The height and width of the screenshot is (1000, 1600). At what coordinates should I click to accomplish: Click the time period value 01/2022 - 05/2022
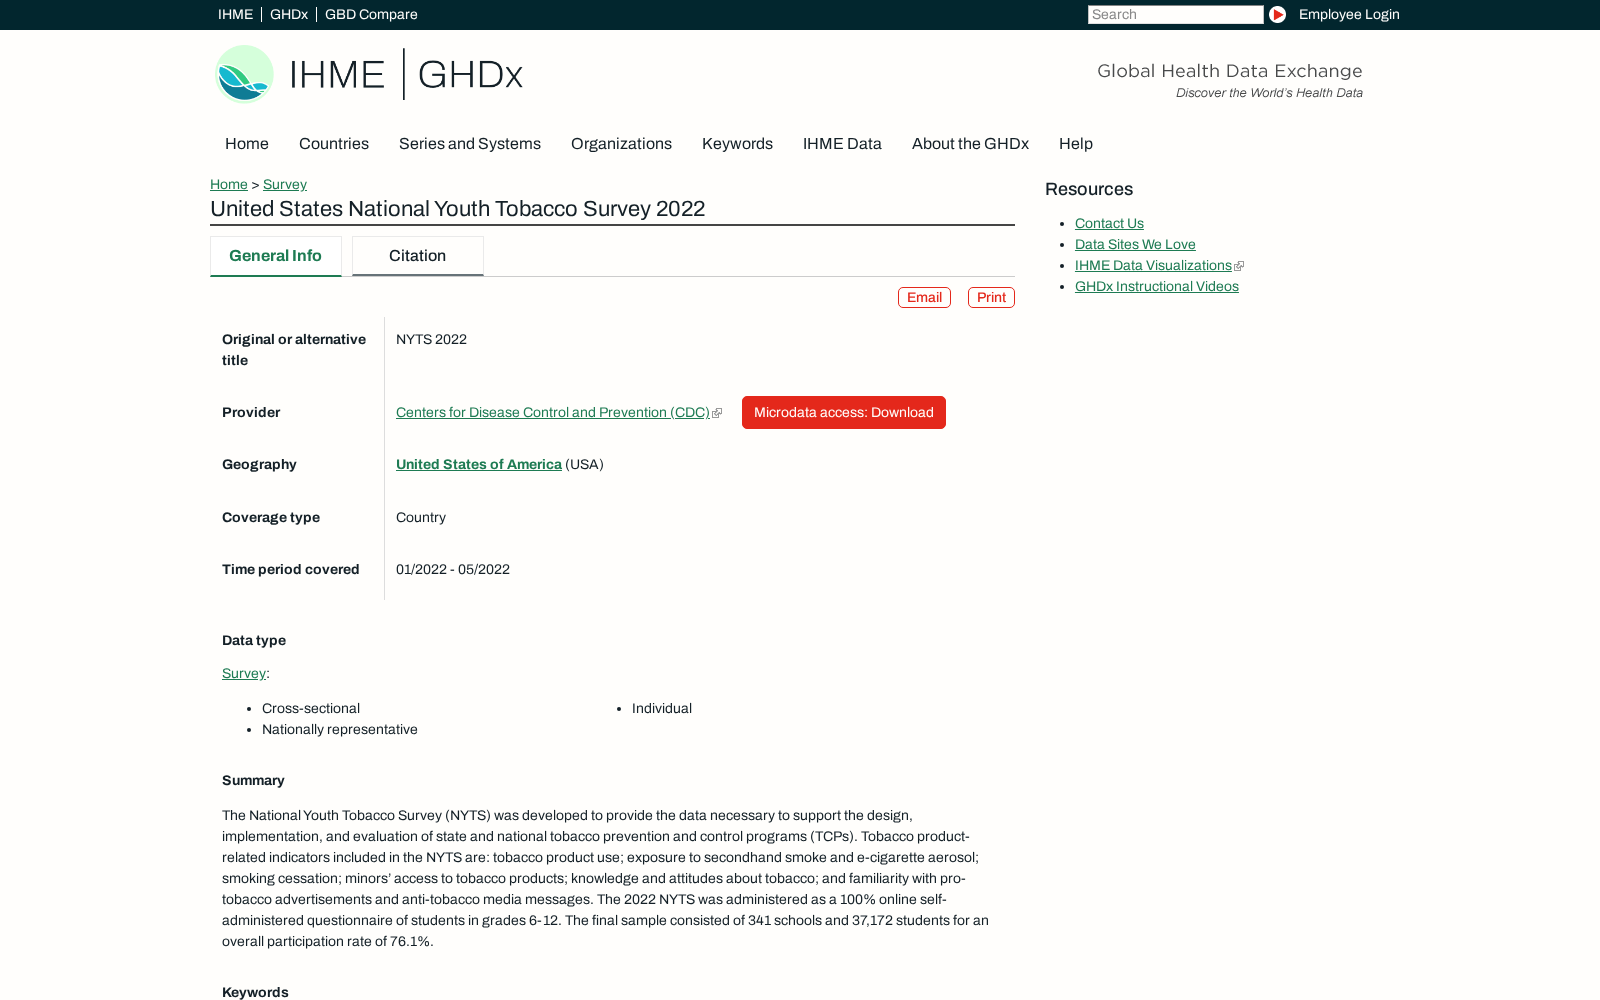coord(453,569)
